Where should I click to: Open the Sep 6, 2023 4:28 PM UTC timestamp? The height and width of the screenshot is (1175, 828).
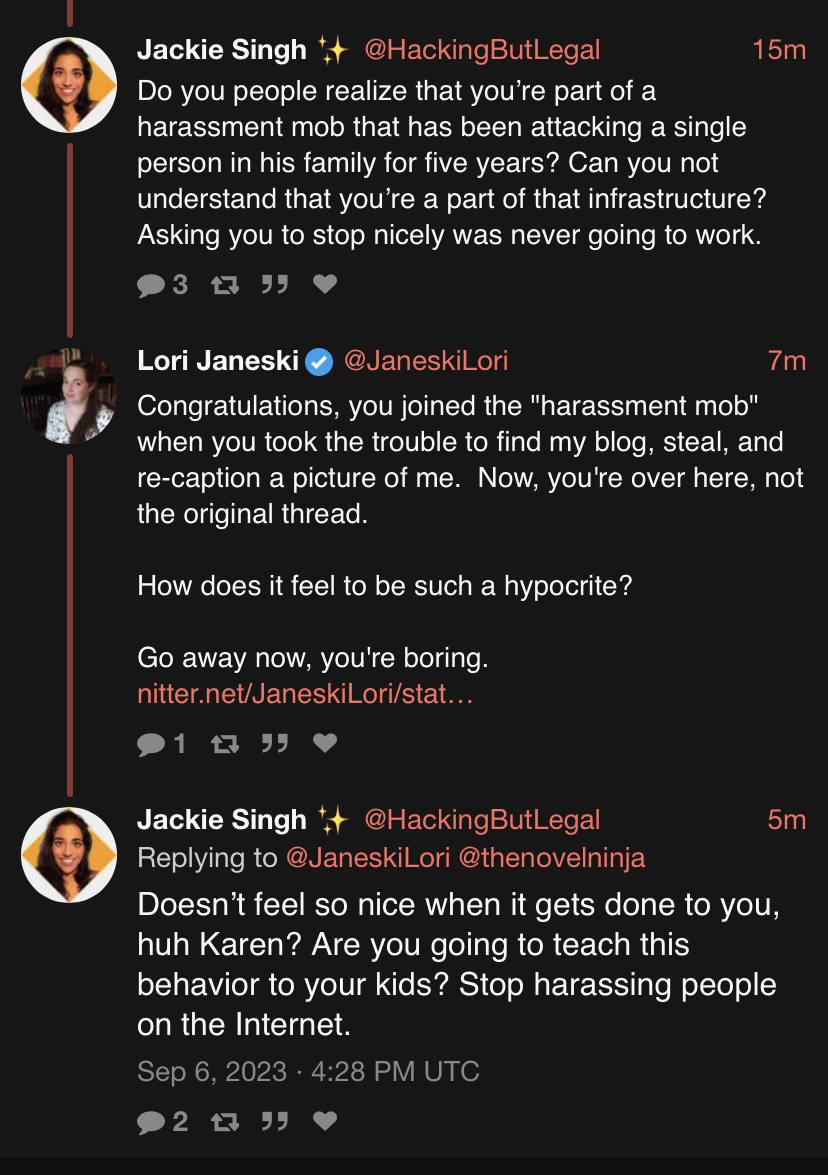[x=308, y=1072]
